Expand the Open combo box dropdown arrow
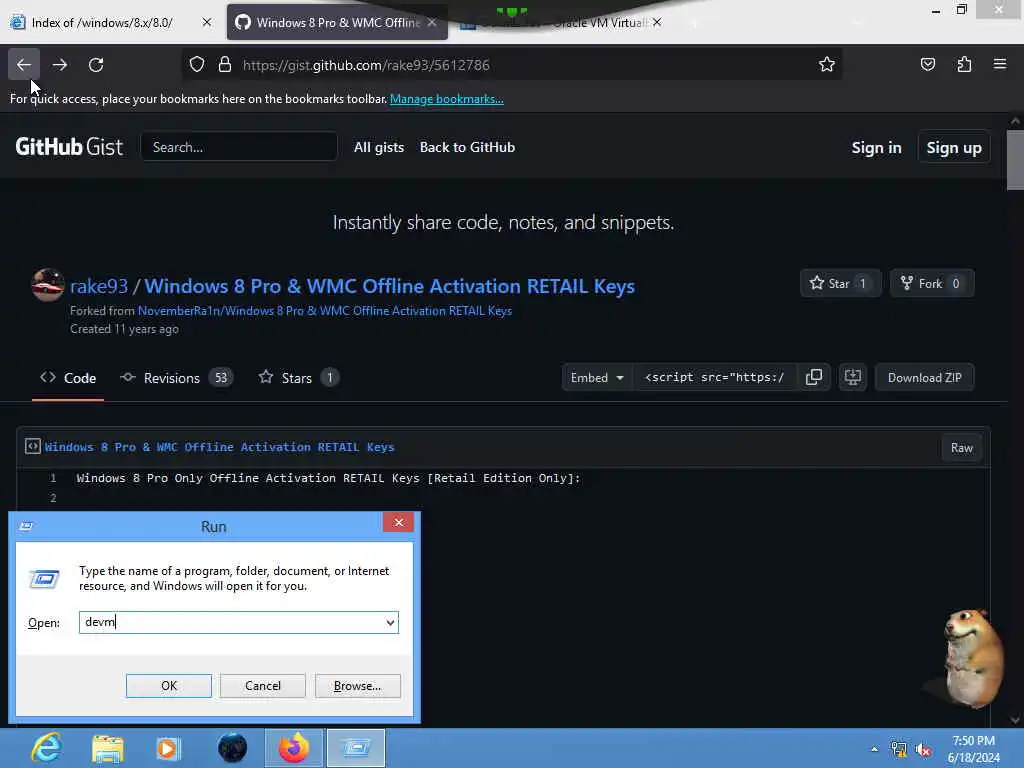Image resolution: width=1024 pixels, height=768 pixels. (391, 622)
